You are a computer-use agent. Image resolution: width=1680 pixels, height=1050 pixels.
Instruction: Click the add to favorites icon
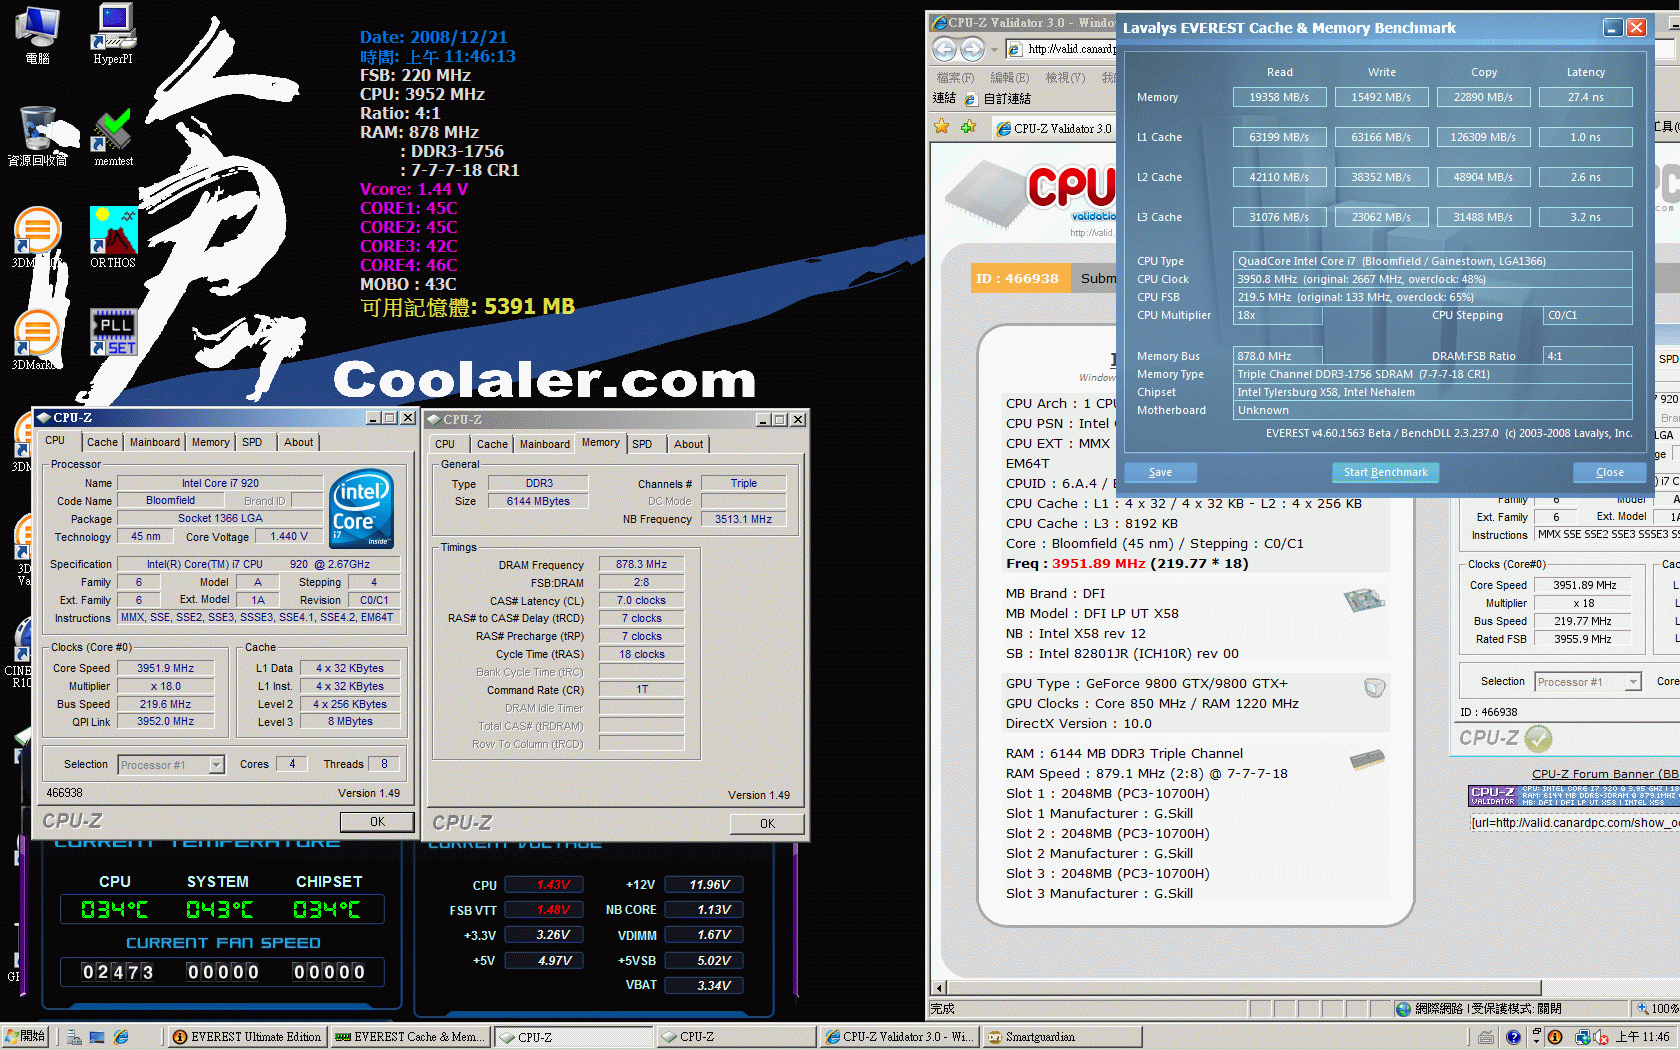coord(967,127)
